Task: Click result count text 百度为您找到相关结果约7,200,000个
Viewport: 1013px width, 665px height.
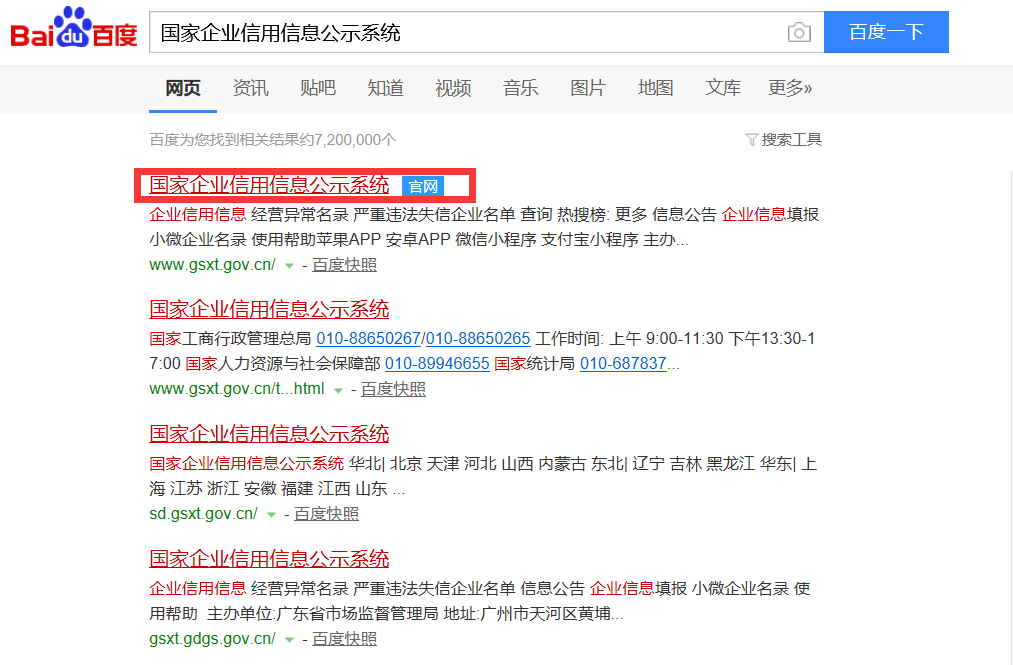Action: (x=273, y=140)
